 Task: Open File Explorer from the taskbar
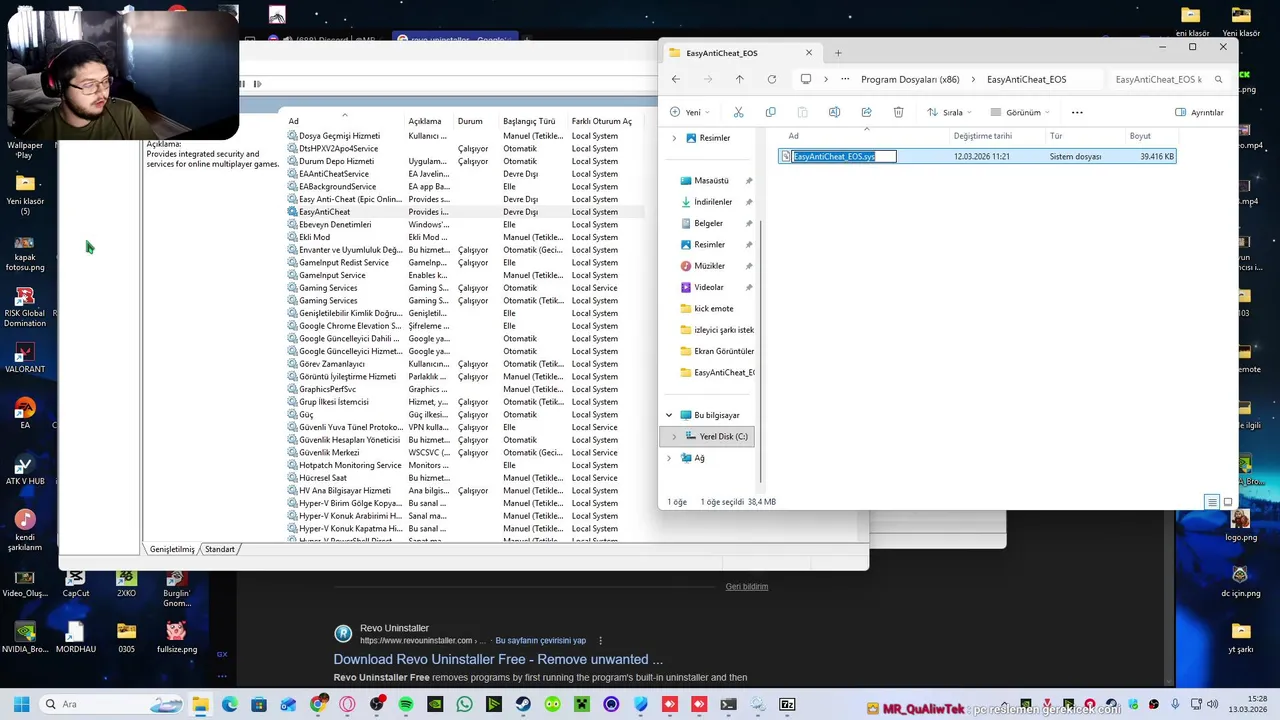click(x=201, y=704)
